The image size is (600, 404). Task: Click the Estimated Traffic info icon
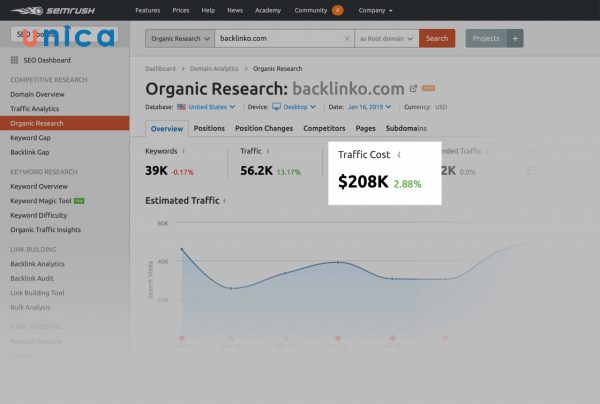225,201
